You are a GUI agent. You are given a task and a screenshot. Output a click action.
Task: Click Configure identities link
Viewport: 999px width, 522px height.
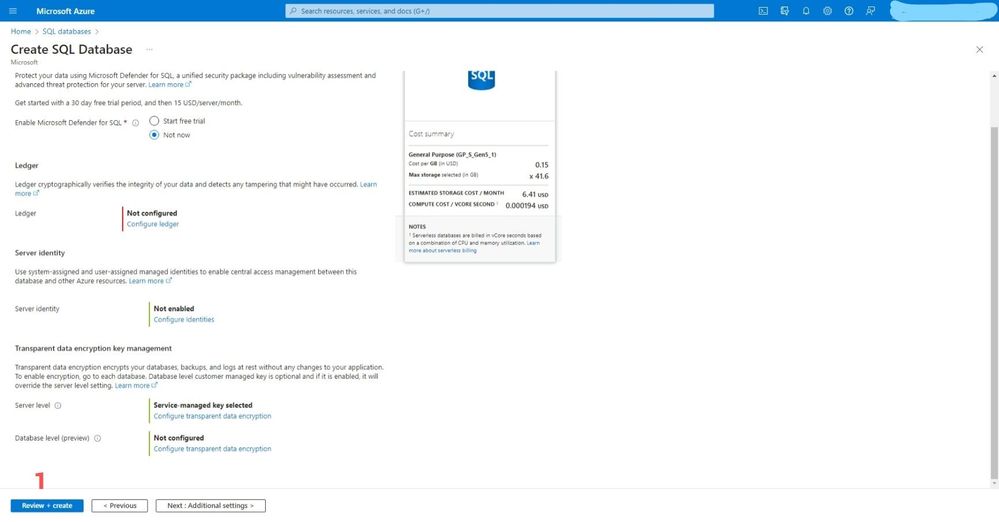pyautogui.click(x=183, y=320)
